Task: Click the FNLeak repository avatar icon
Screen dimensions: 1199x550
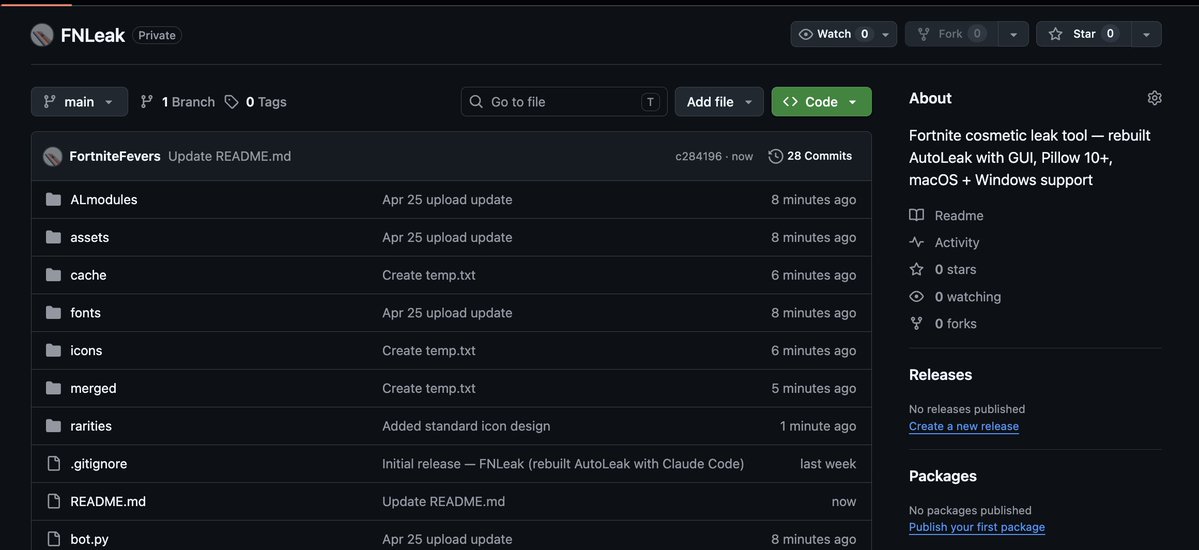Action: click(42, 35)
